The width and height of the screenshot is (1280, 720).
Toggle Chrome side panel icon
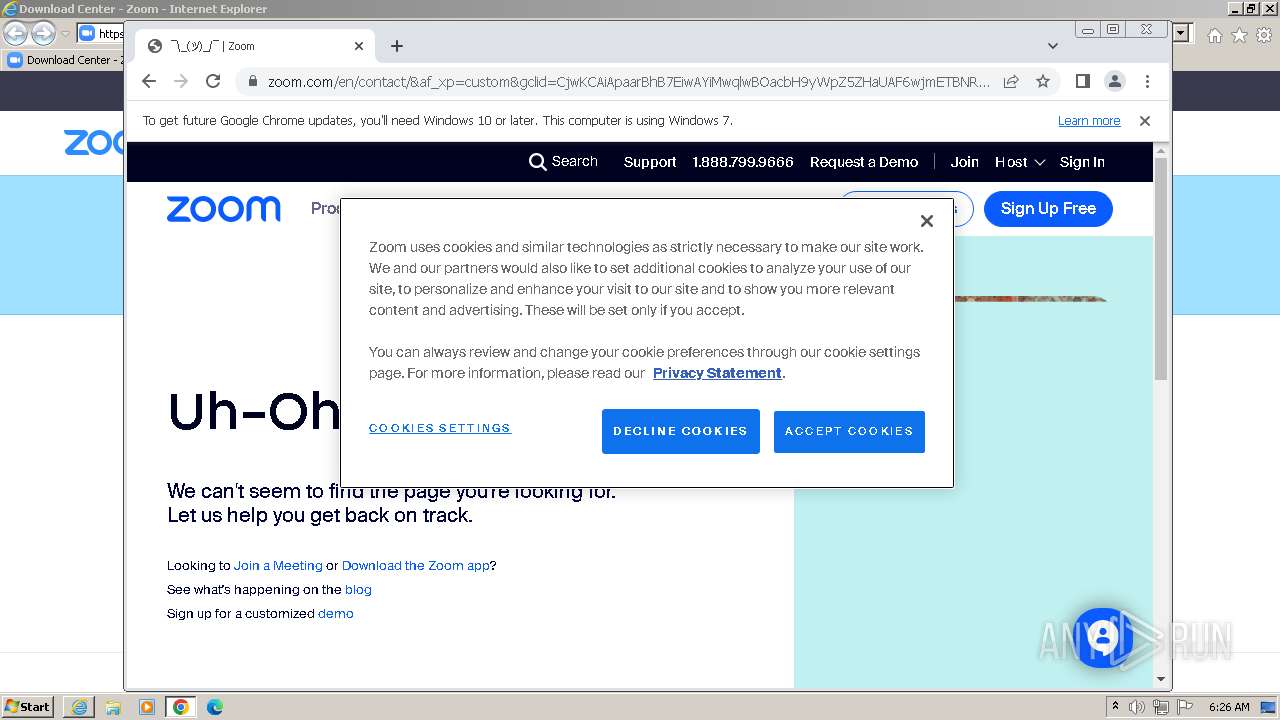tap(1082, 81)
